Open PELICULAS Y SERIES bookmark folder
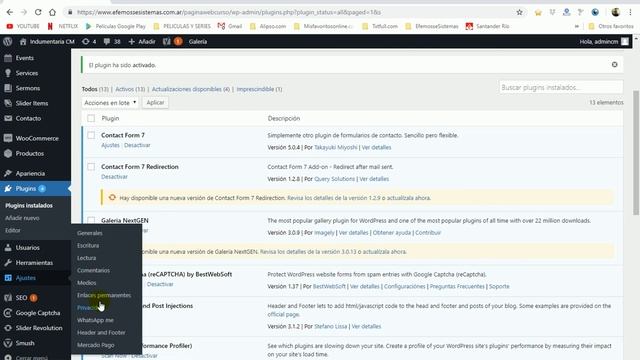This screenshot has height=360, width=640. coord(182,26)
